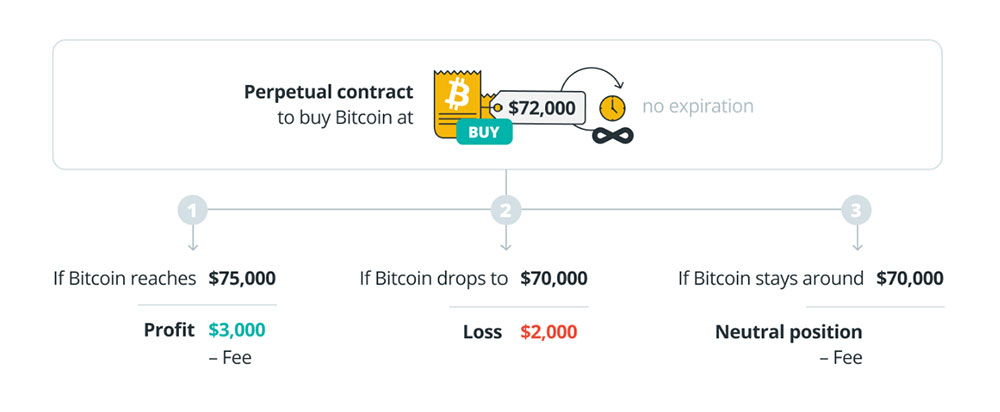Click the red $2,000 loss amount

click(549, 331)
